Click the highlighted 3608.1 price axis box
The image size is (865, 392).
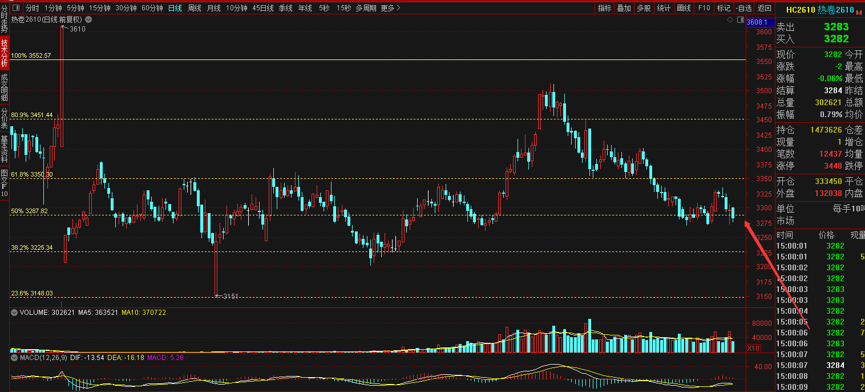click(760, 22)
